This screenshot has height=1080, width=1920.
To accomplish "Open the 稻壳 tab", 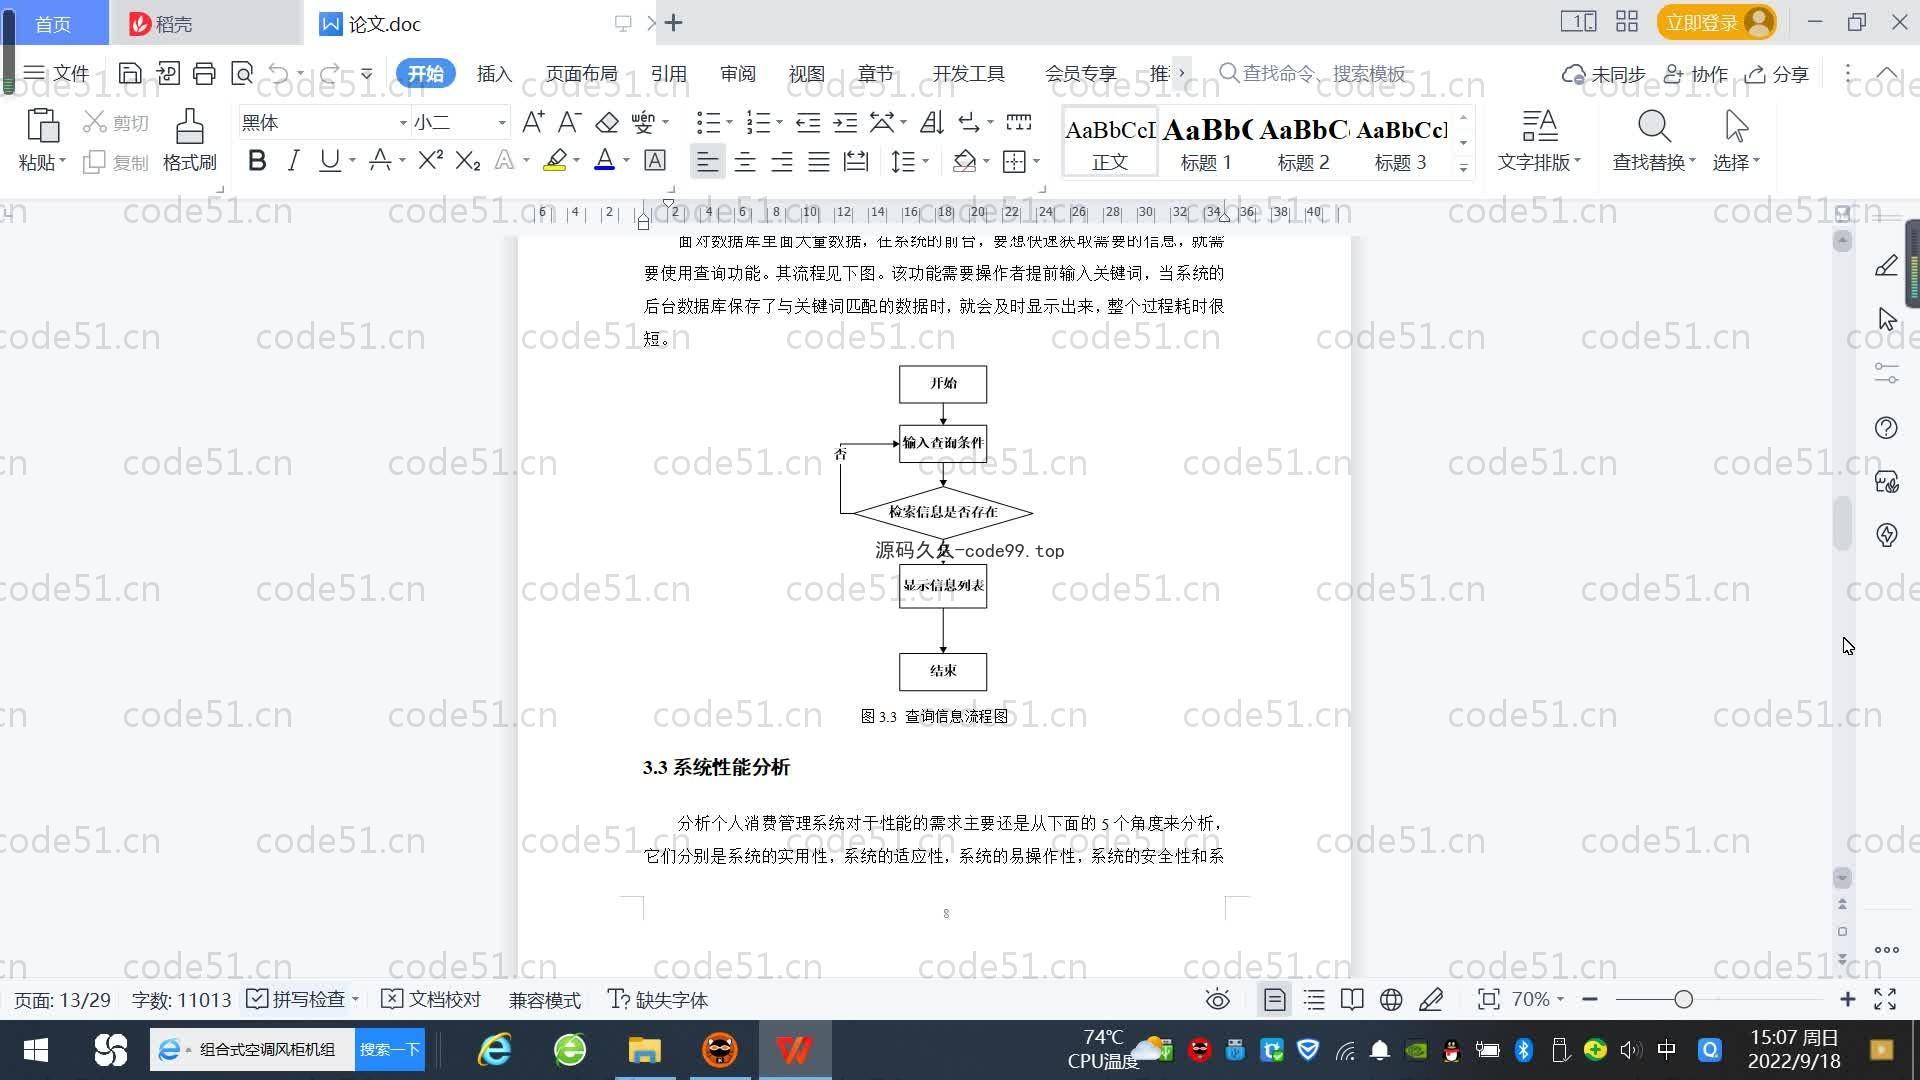I will click(206, 23).
